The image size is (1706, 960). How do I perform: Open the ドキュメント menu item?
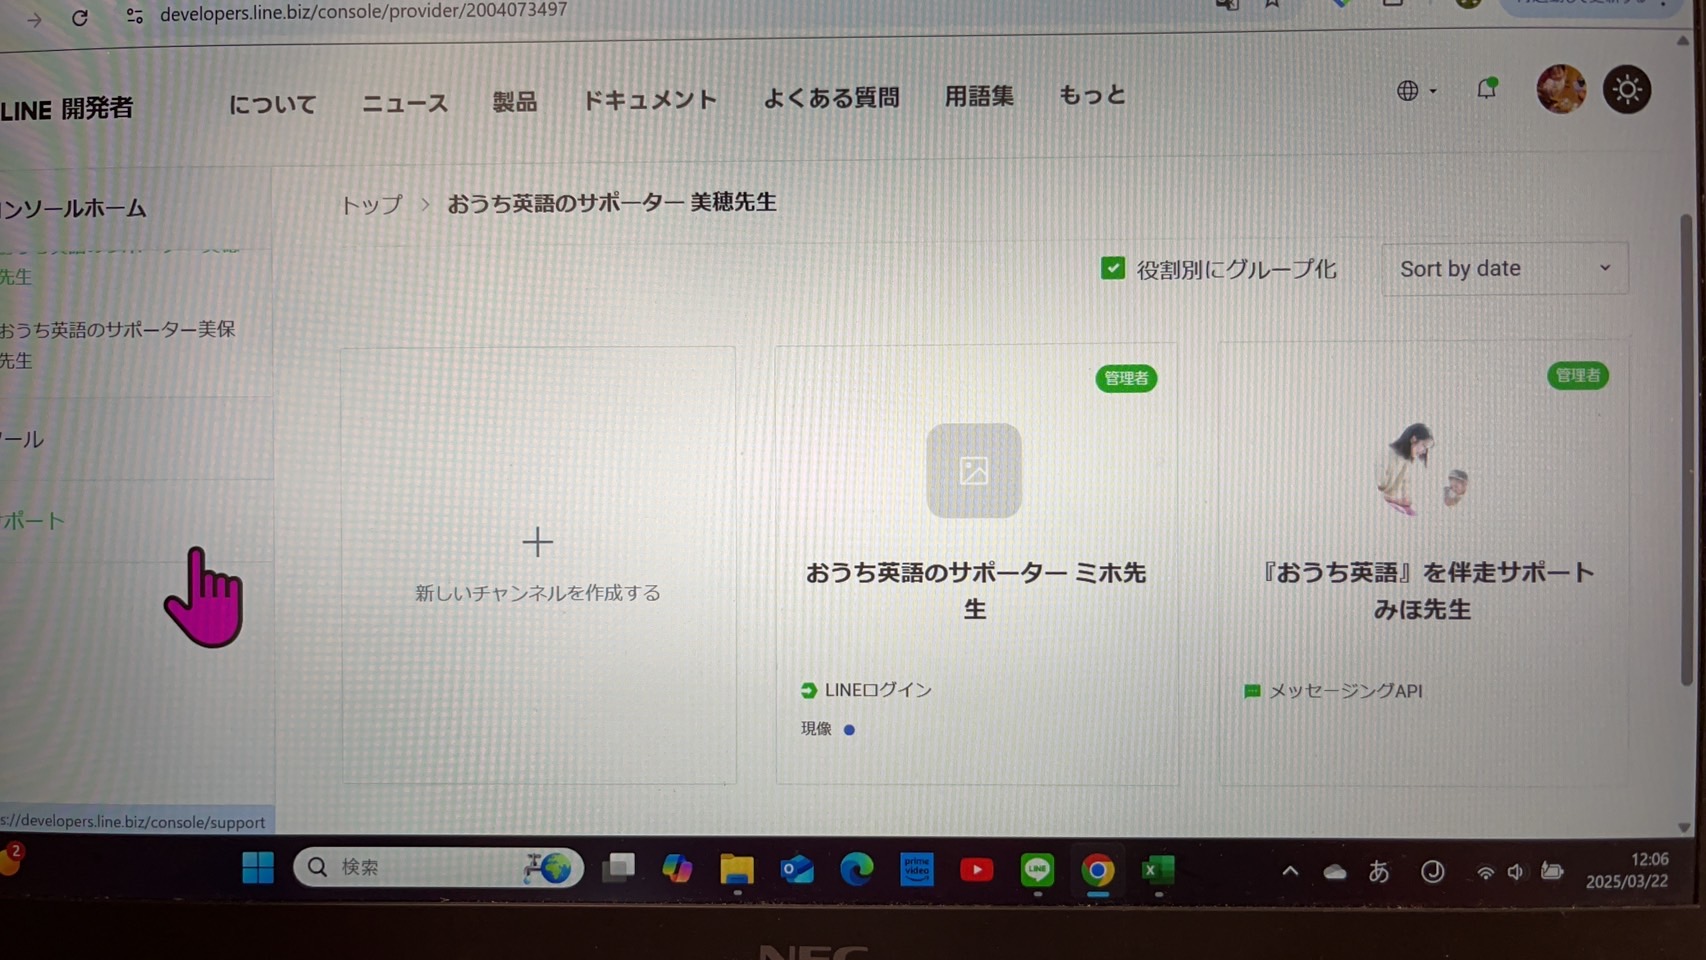tap(650, 100)
